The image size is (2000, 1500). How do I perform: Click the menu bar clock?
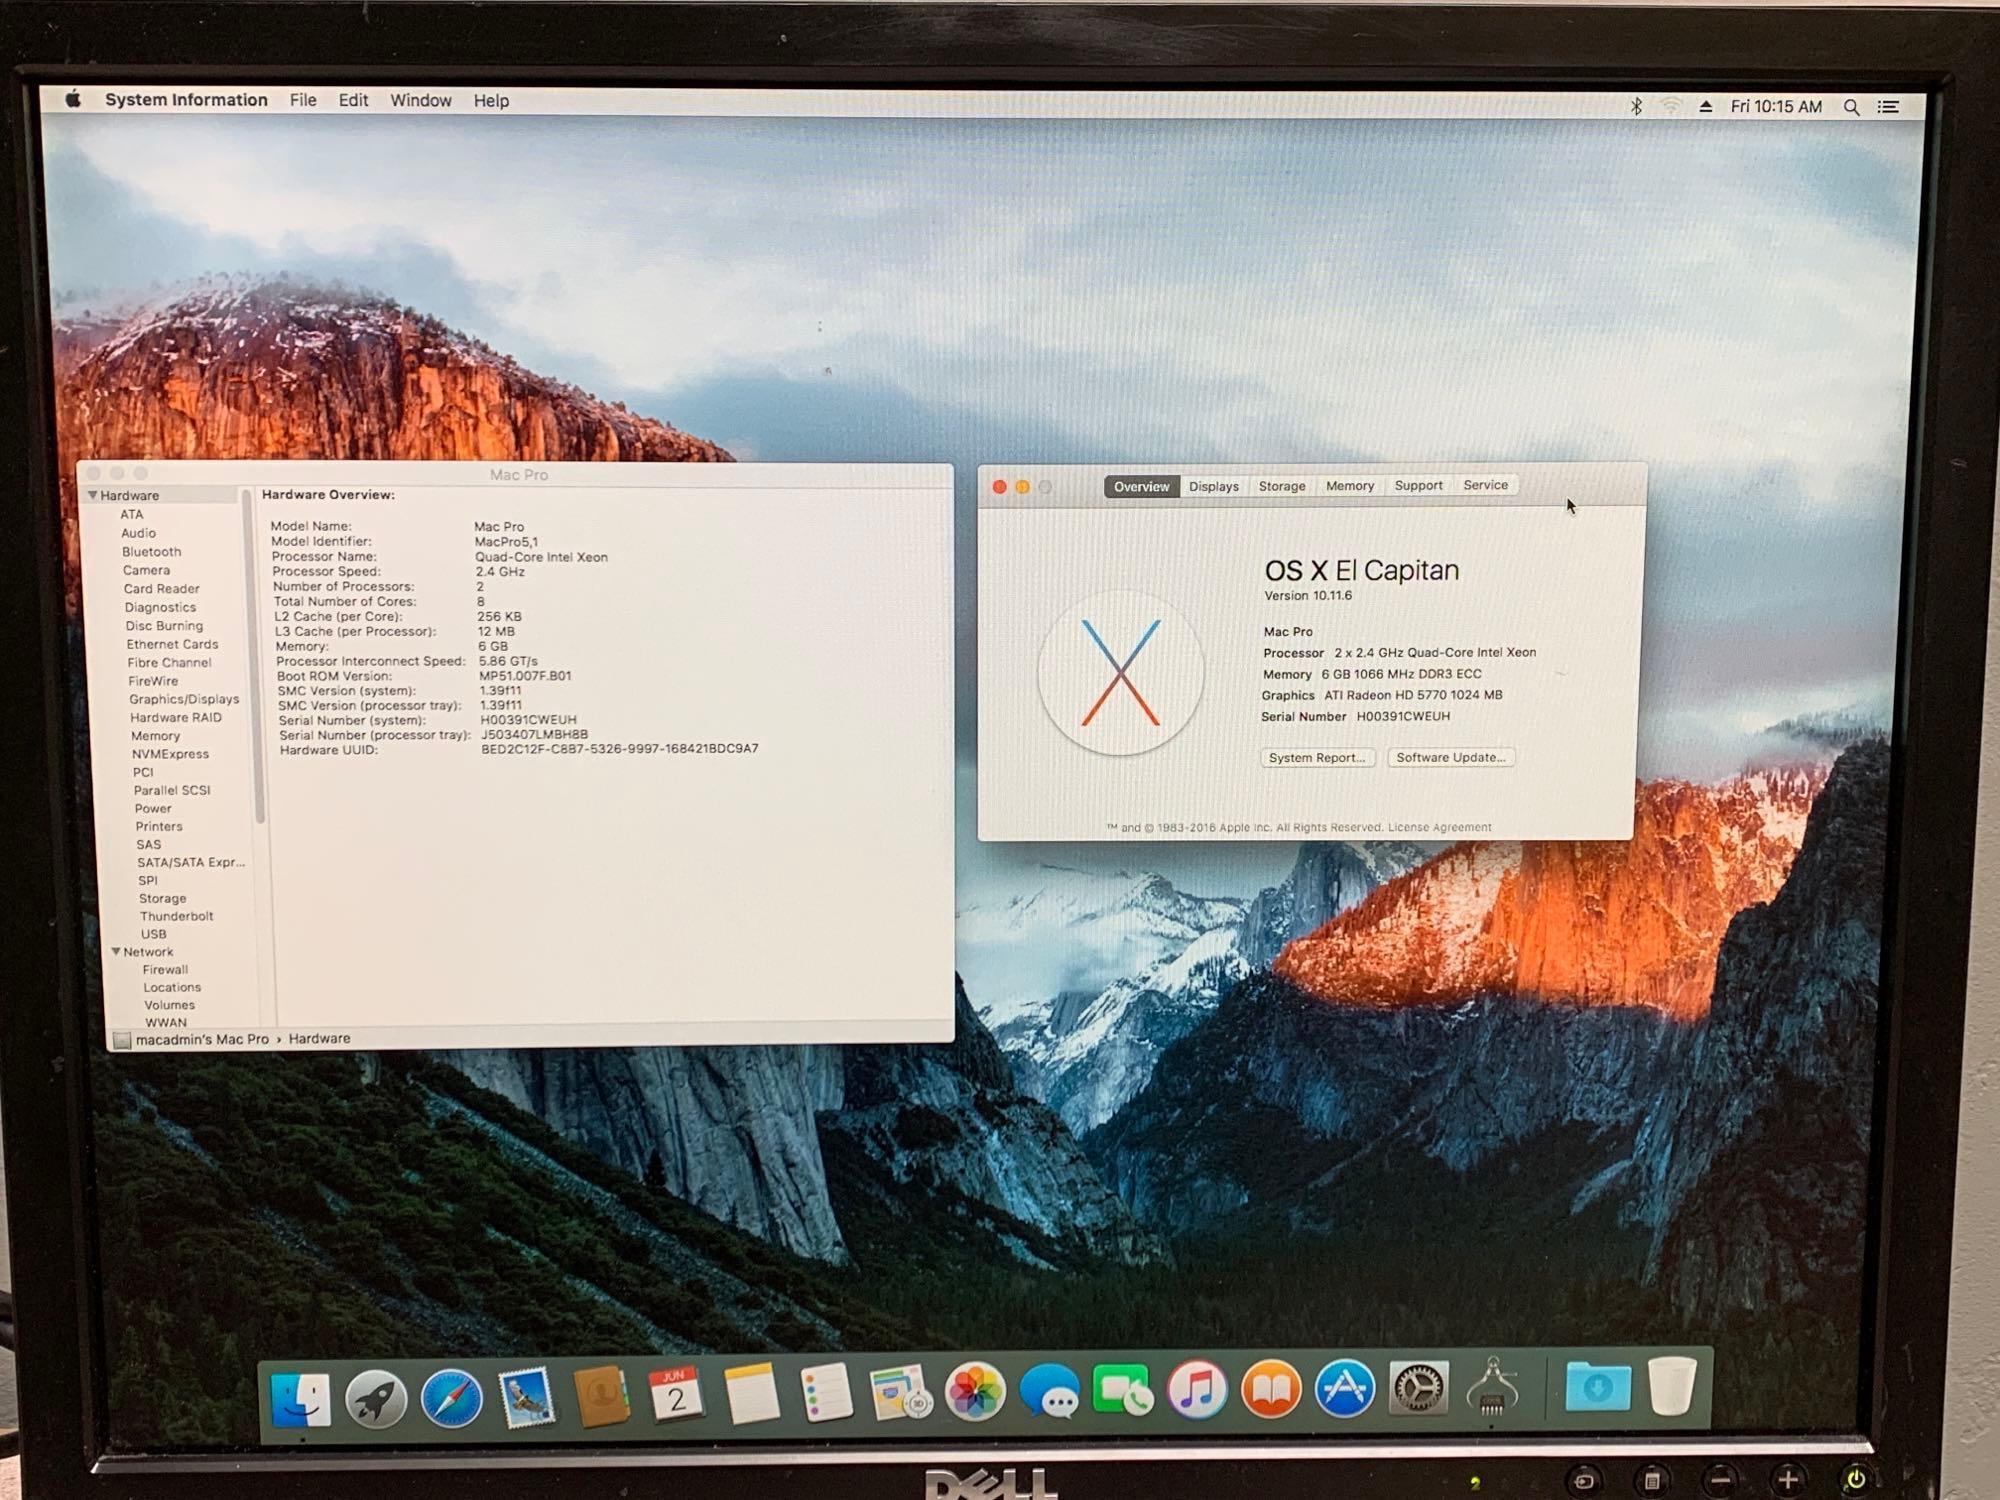coord(1776,106)
